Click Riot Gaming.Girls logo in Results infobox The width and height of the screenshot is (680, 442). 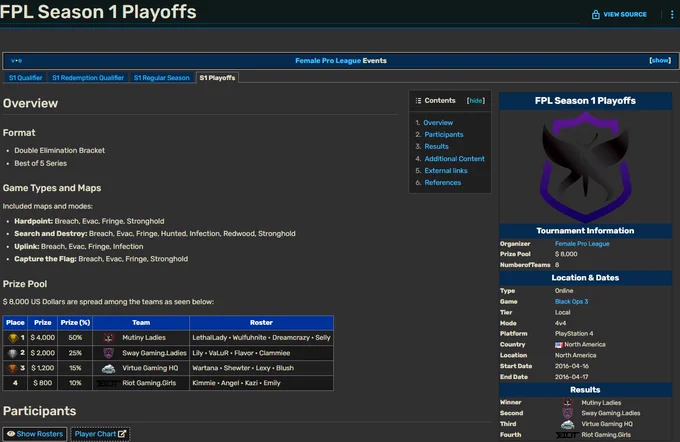[x=567, y=435]
